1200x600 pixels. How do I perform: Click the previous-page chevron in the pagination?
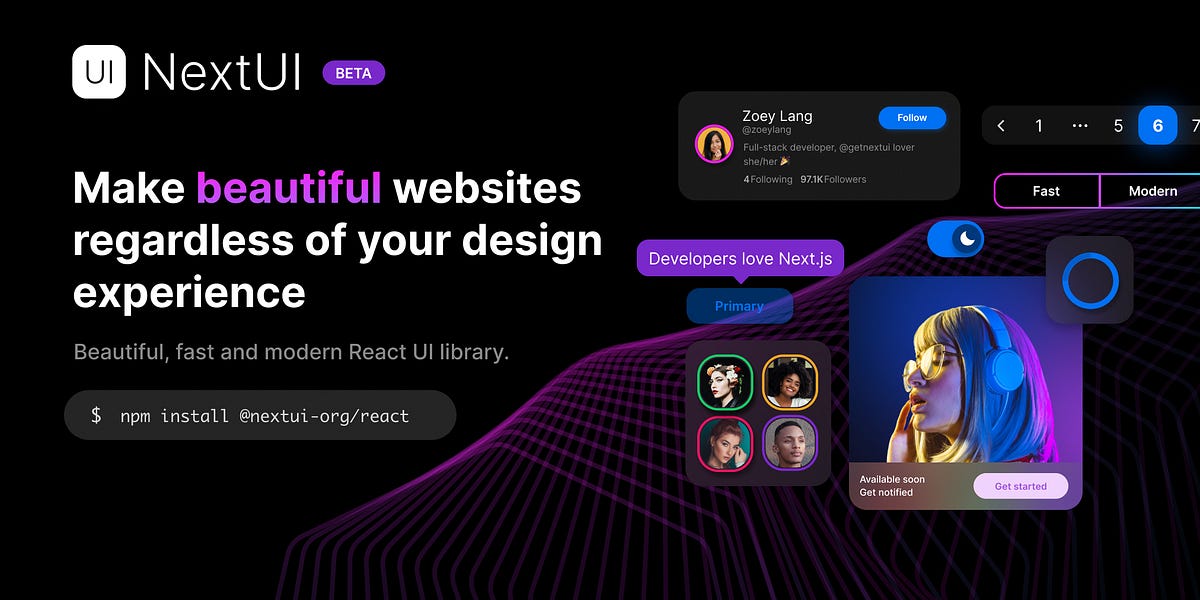(x=1001, y=125)
